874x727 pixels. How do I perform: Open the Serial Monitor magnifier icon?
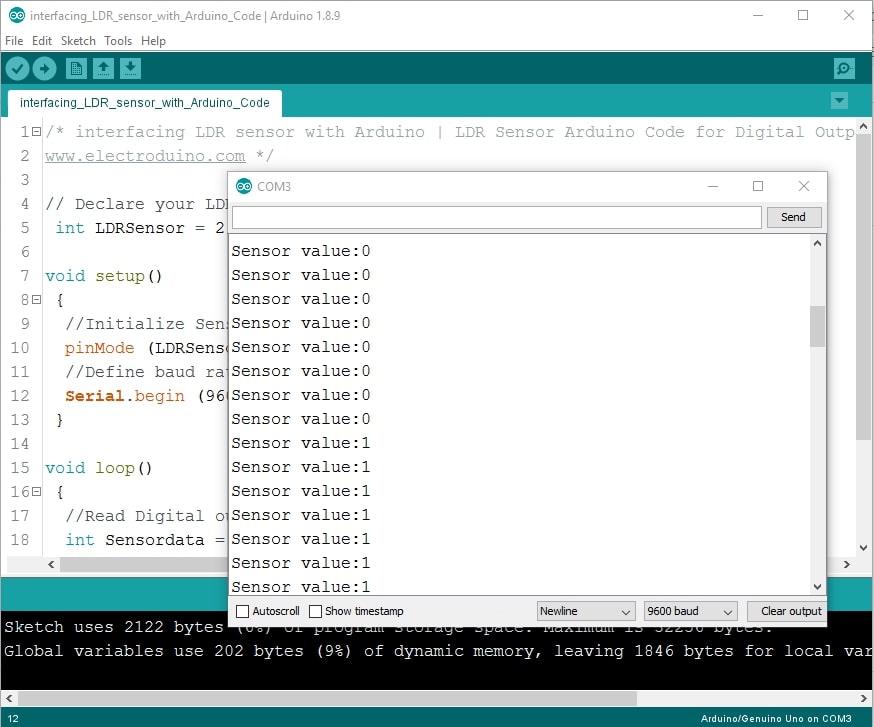844,69
